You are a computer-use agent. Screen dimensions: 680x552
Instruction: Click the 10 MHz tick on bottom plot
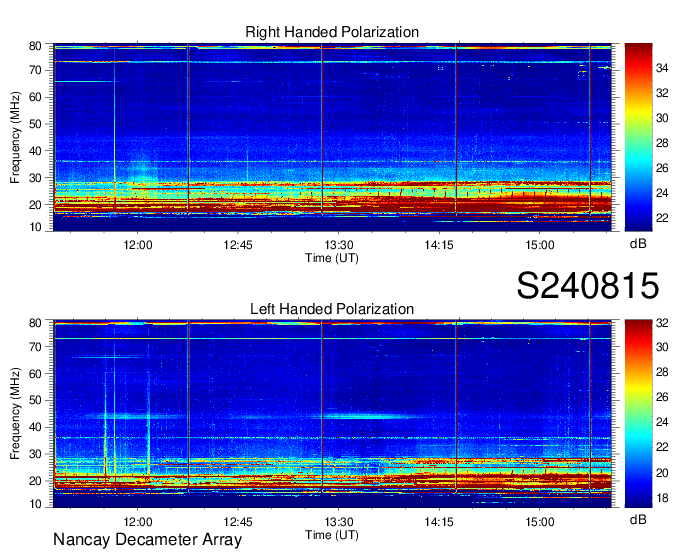click(x=36, y=503)
